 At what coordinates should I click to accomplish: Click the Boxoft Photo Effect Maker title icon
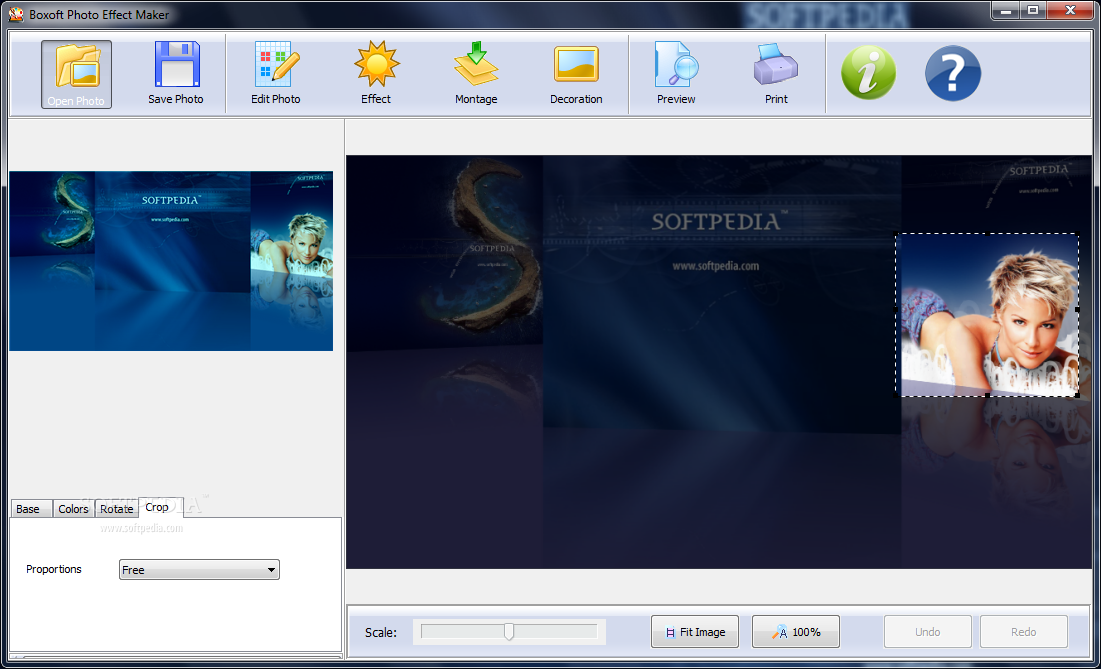(16, 14)
